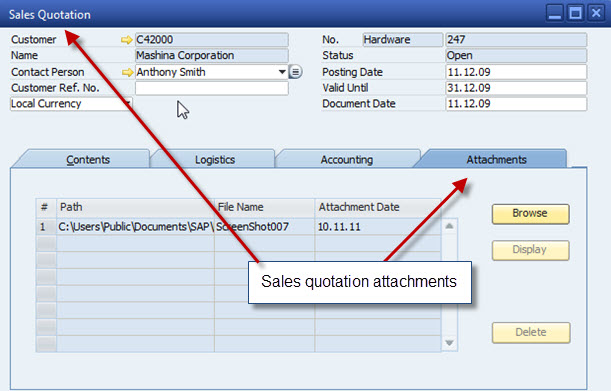Click the document number field 247

[516, 40]
